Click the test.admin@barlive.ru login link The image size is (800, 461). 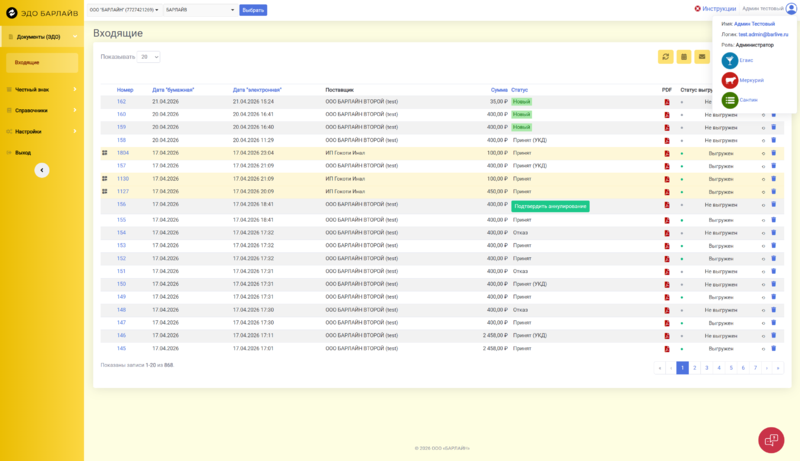[763, 35]
